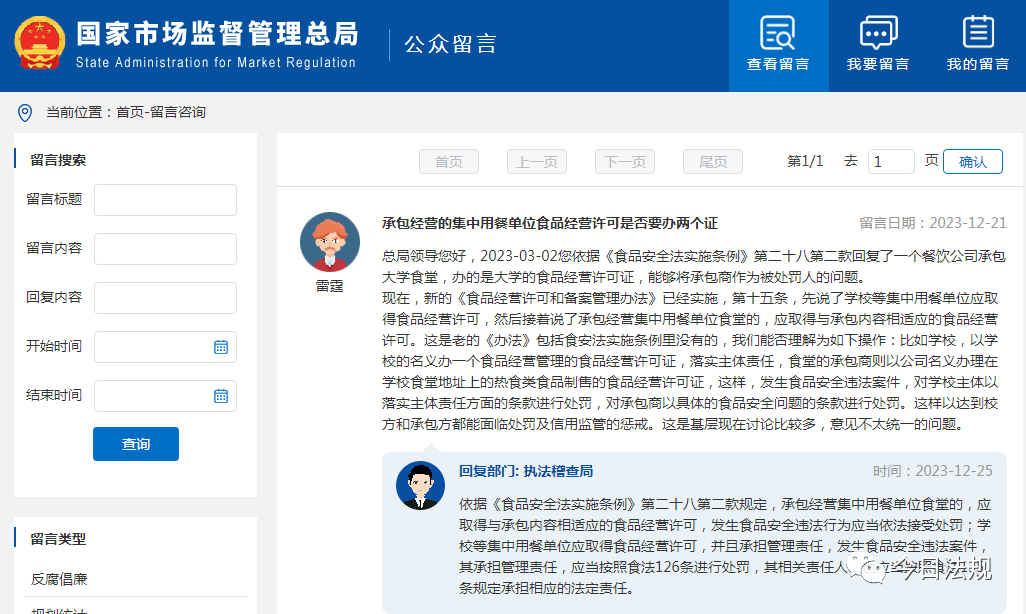Click the 第1/1 page indicator

tap(805, 161)
